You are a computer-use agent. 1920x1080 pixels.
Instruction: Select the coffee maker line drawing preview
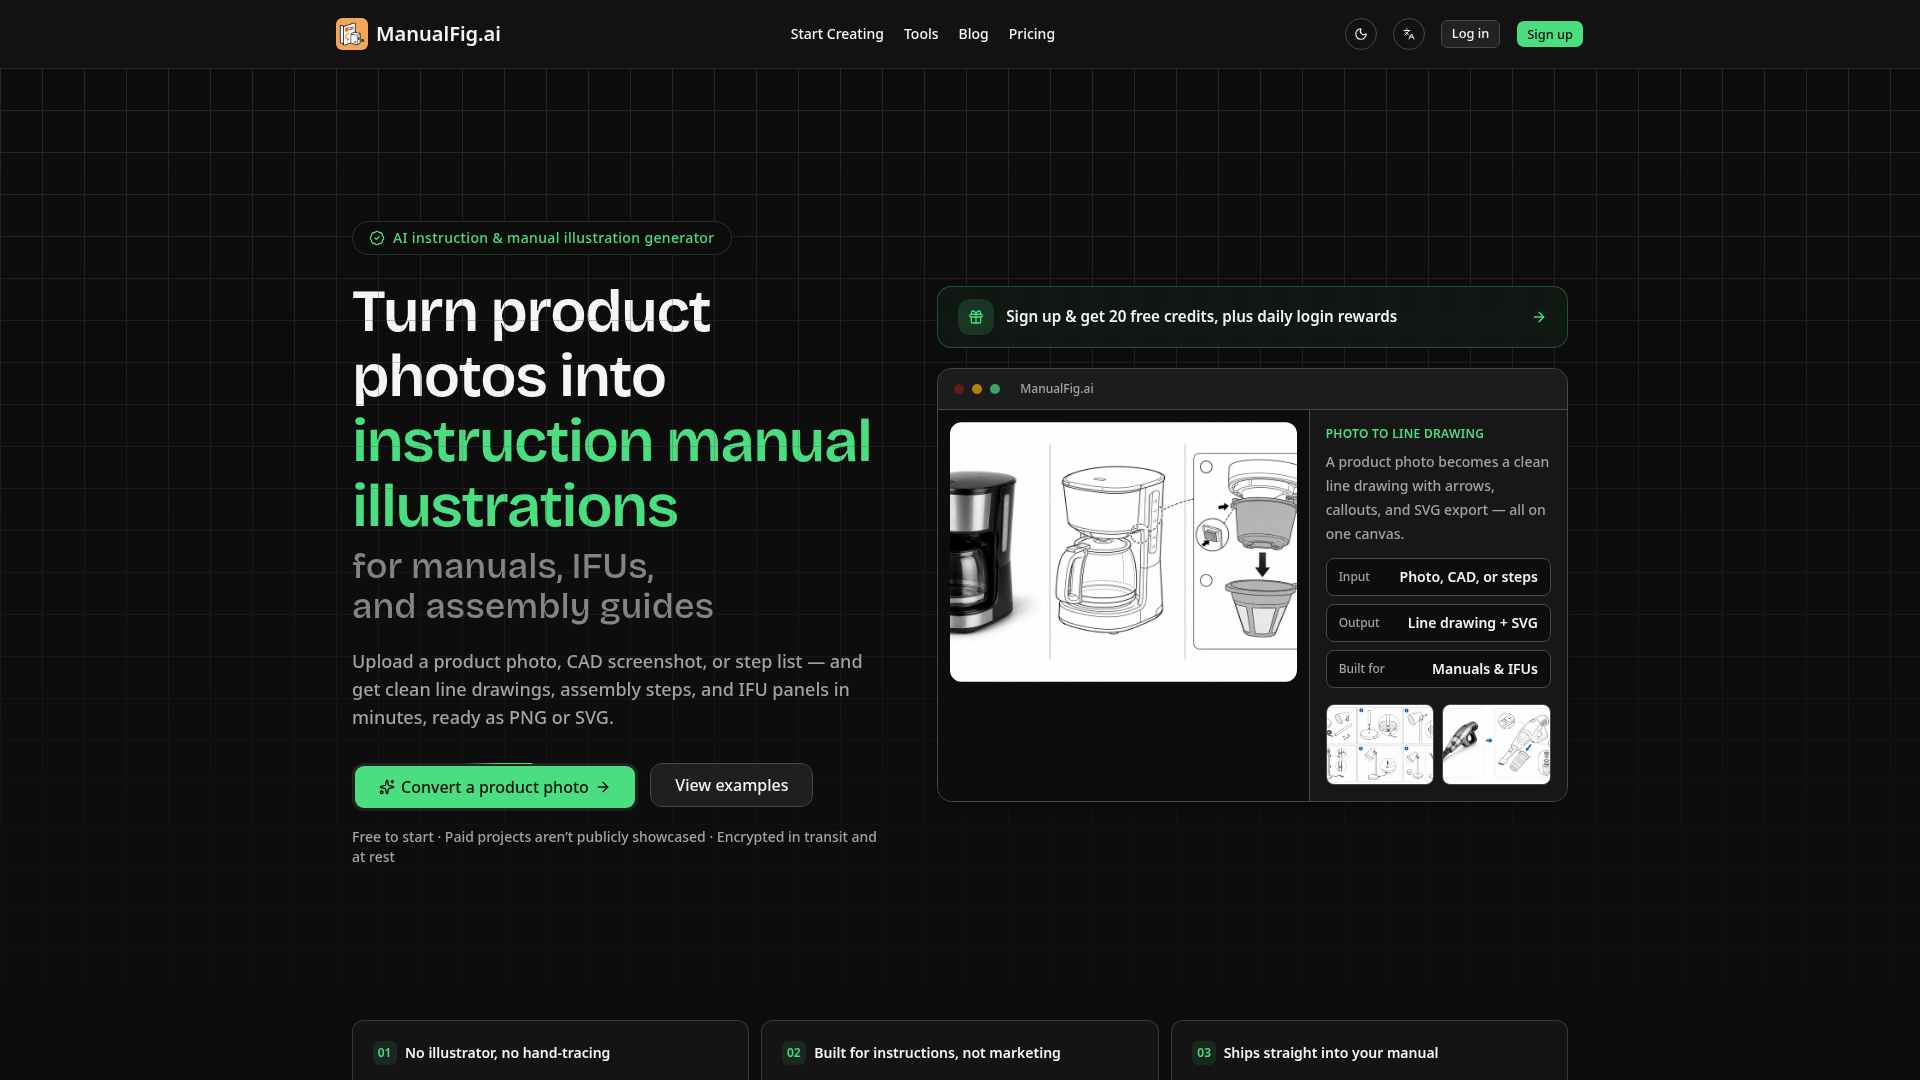coord(1123,552)
